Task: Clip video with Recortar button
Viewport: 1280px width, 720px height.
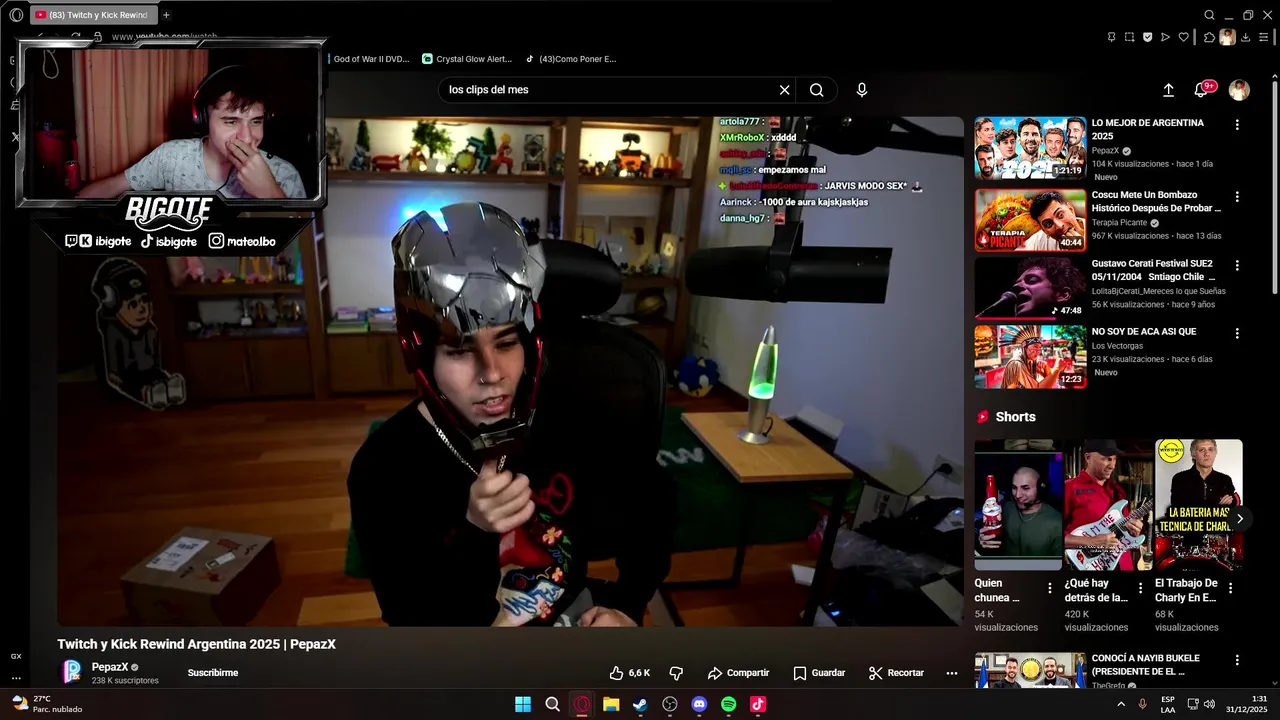Action: [896, 673]
